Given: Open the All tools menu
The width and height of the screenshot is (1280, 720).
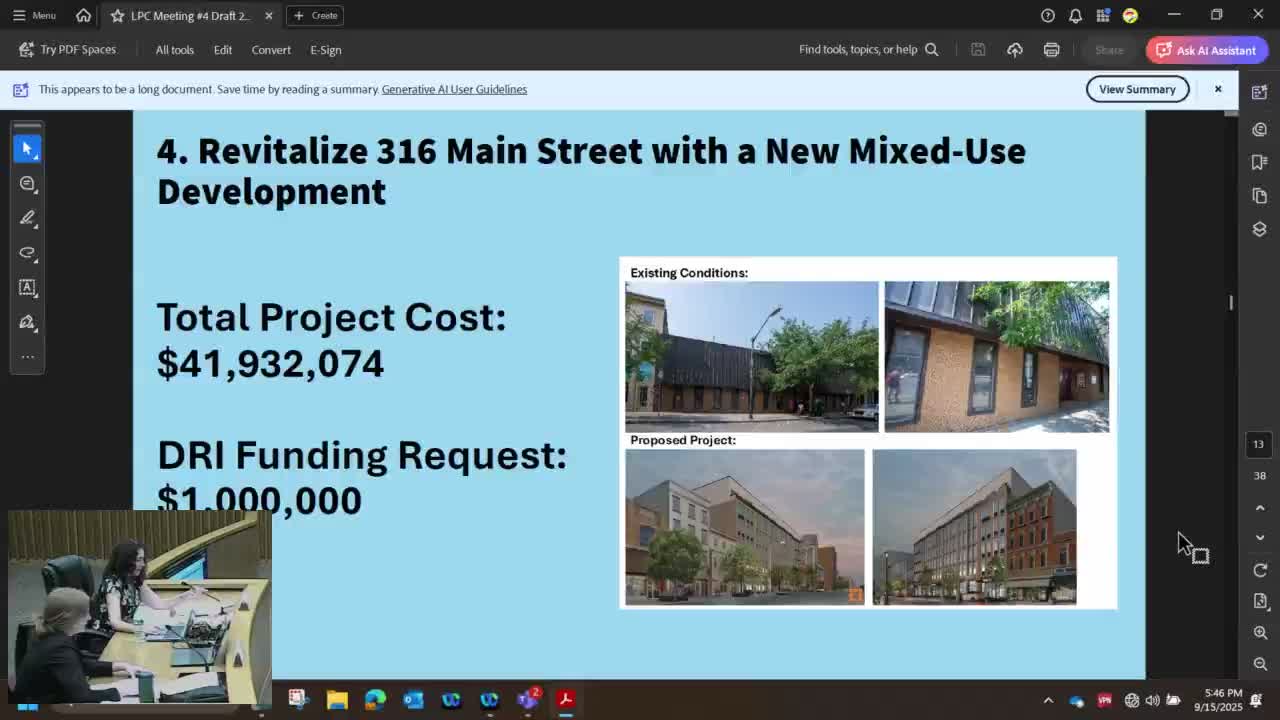Looking at the screenshot, I should (174, 50).
